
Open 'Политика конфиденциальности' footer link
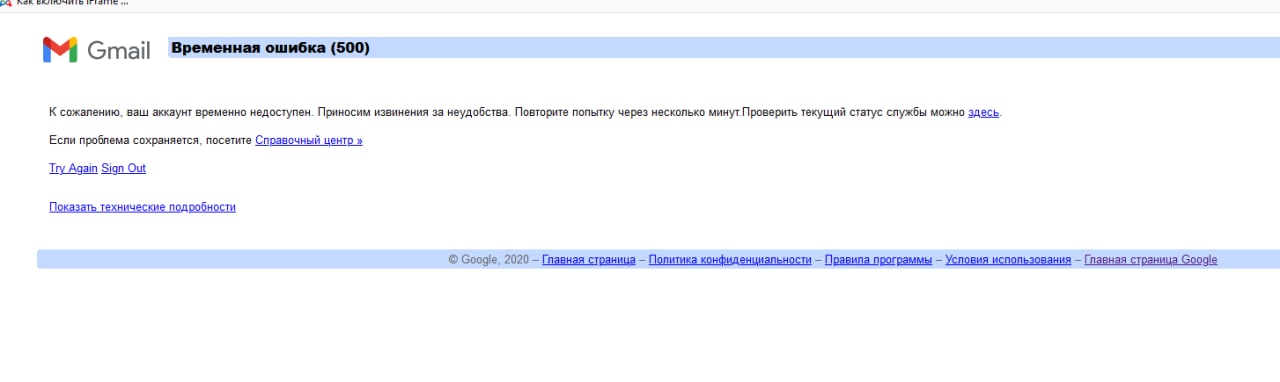730,260
